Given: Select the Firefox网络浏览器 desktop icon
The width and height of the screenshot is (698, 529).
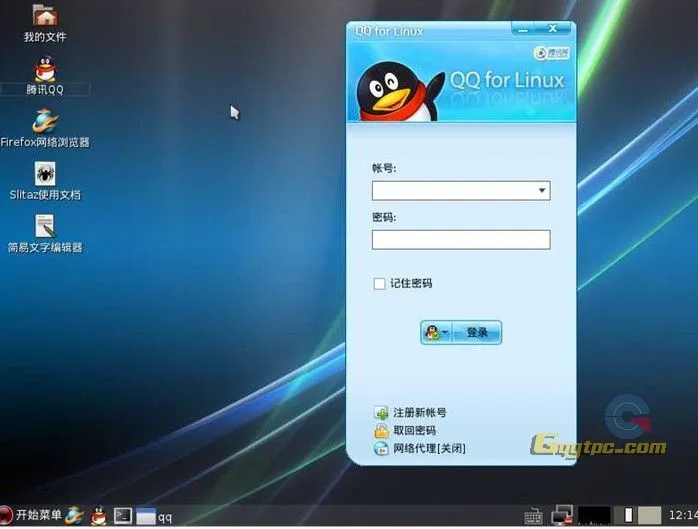Looking at the screenshot, I should 45,121.
